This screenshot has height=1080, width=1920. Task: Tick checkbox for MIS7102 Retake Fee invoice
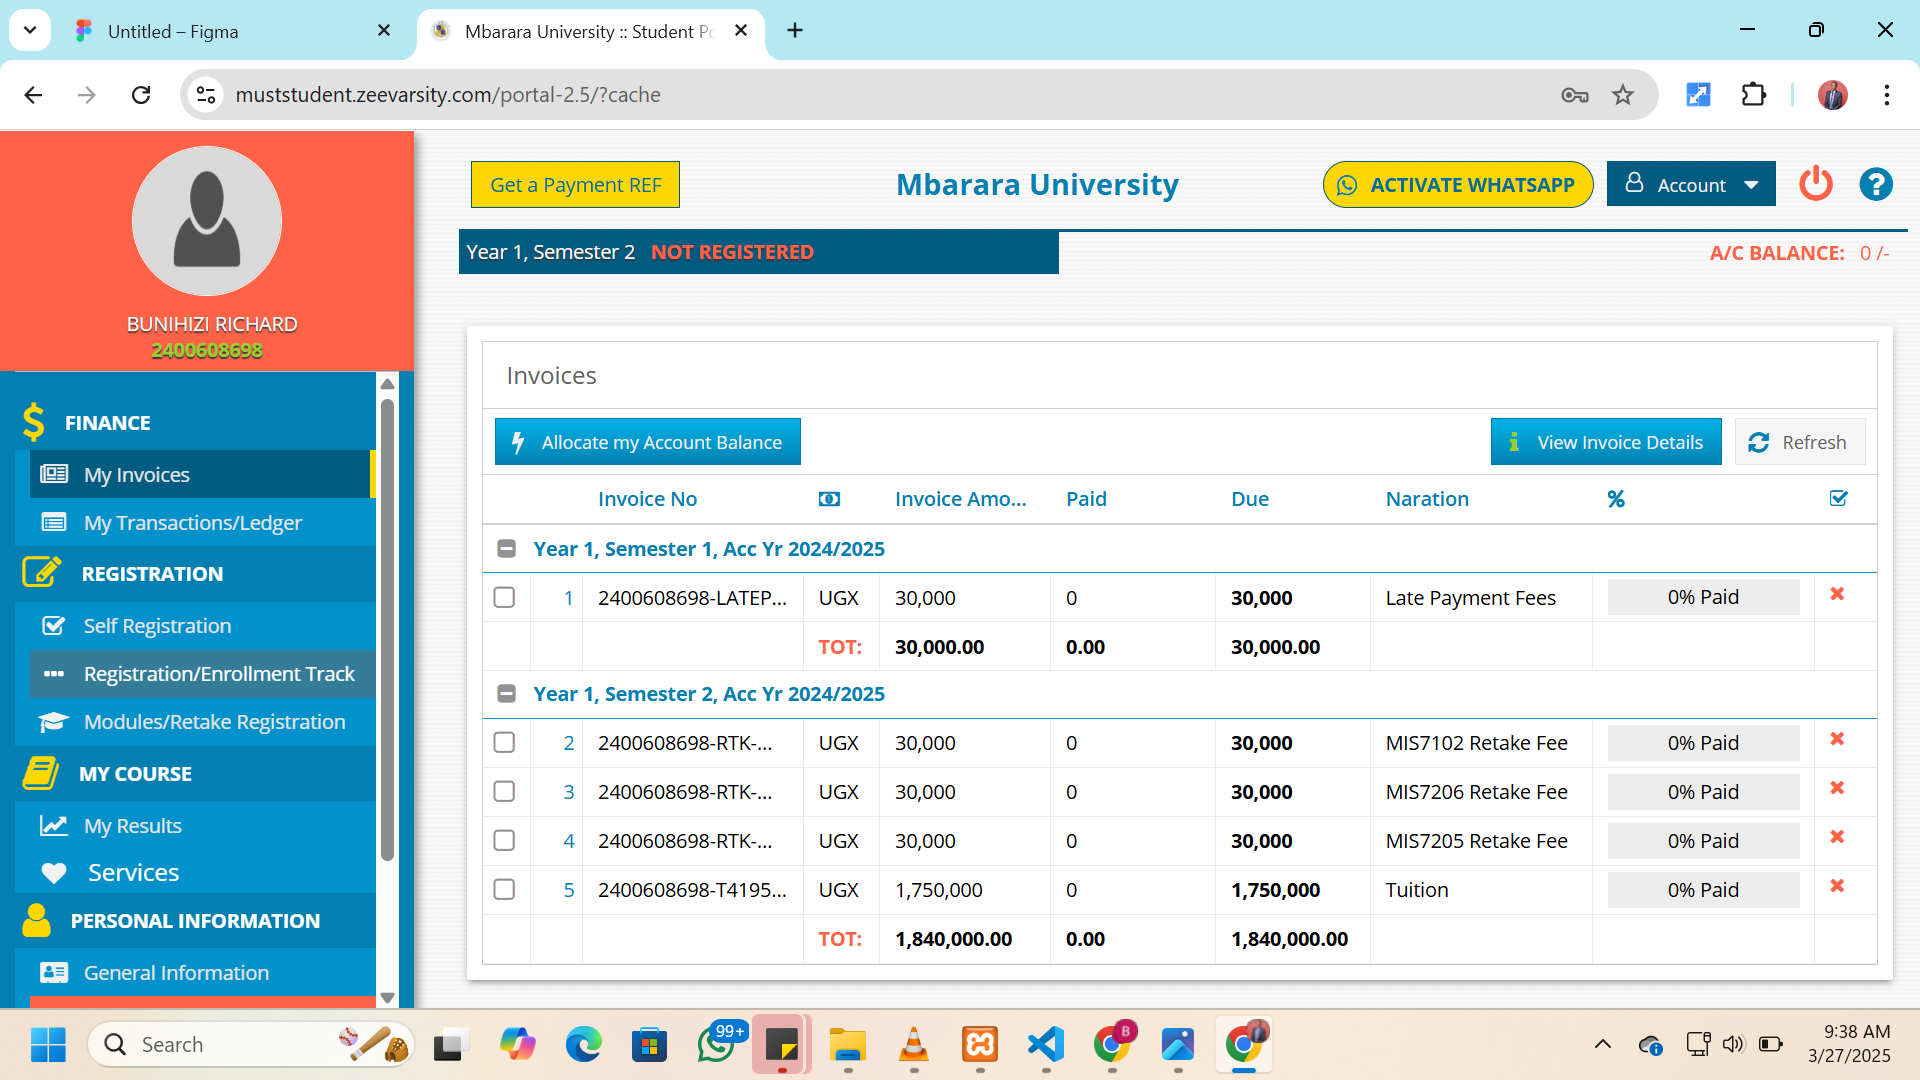click(505, 743)
